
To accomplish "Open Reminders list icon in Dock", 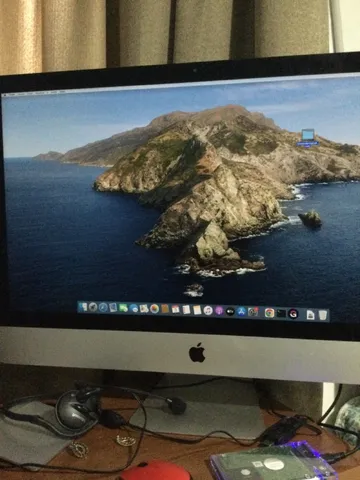I will click(x=186, y=310).
